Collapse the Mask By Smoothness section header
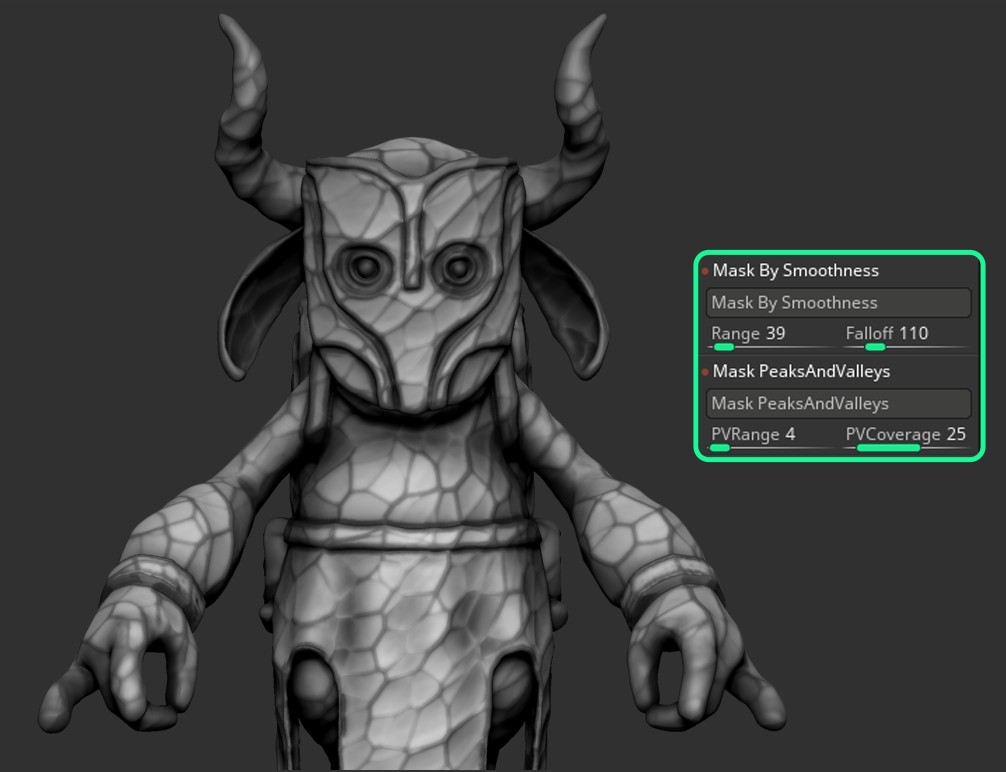Image resolution: width=1006 pixels, height=772 pixels. [x=795, y=271]
